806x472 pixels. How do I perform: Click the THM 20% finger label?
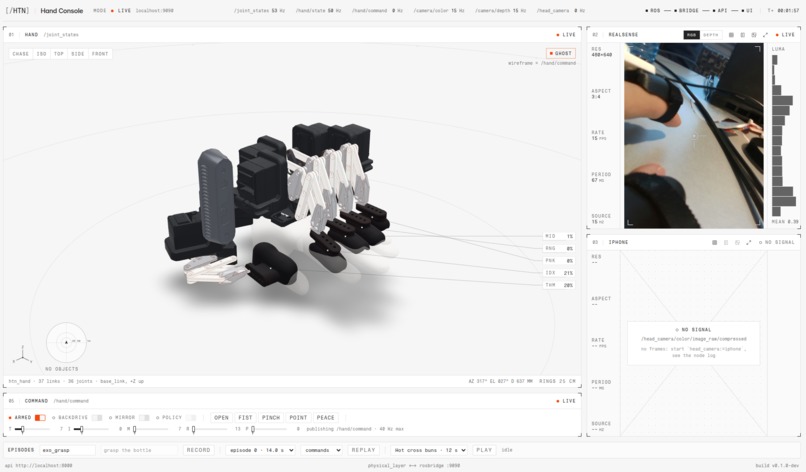(559, 285)
